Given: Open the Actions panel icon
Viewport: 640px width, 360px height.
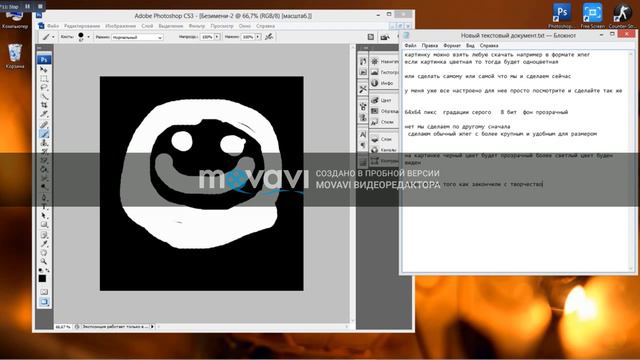Looking at the screenshot, I should coord(363,72).
